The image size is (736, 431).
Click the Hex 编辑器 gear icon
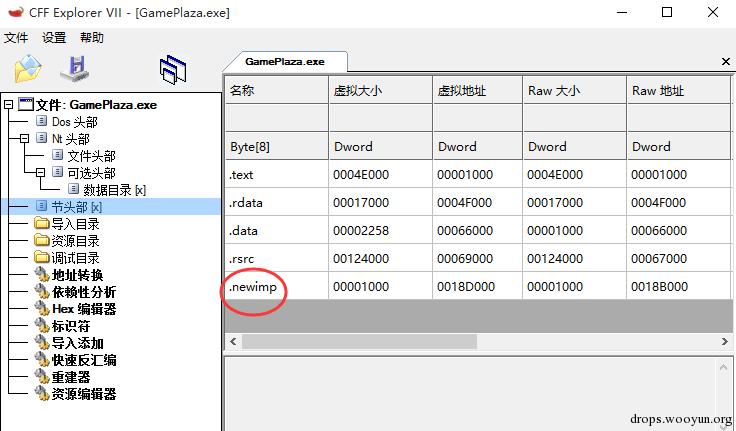pyautogui.click(x=42, y=309)
